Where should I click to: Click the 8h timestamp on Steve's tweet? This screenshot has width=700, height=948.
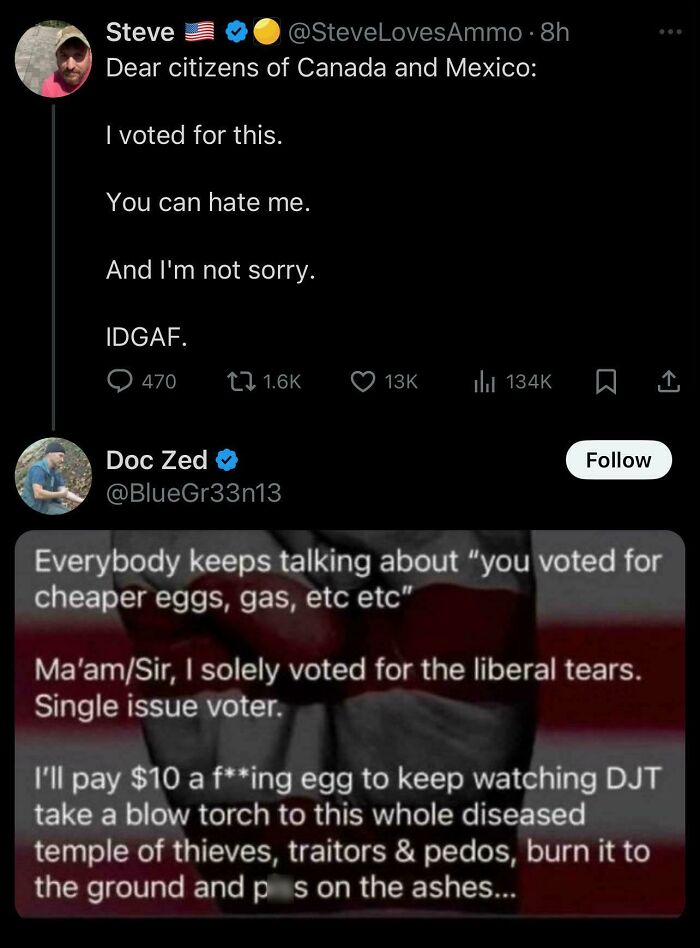point(553,32)
